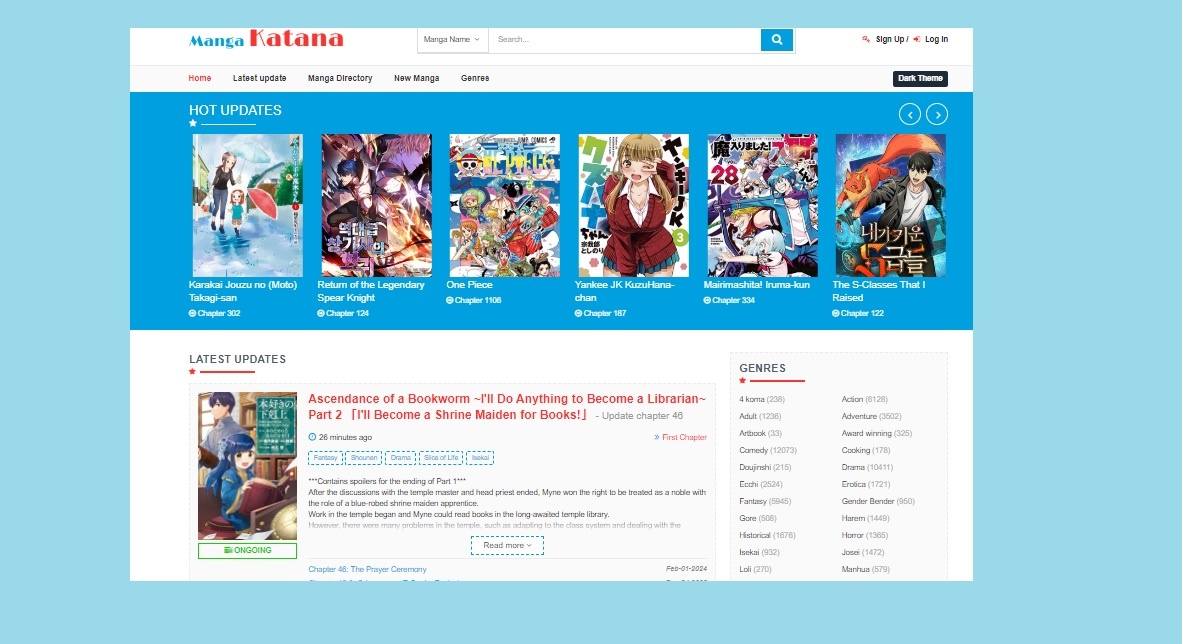Select the Drama tag under Bookworm
The height and width of the screenshot is (644, 1182).
(x=400, y=458)
